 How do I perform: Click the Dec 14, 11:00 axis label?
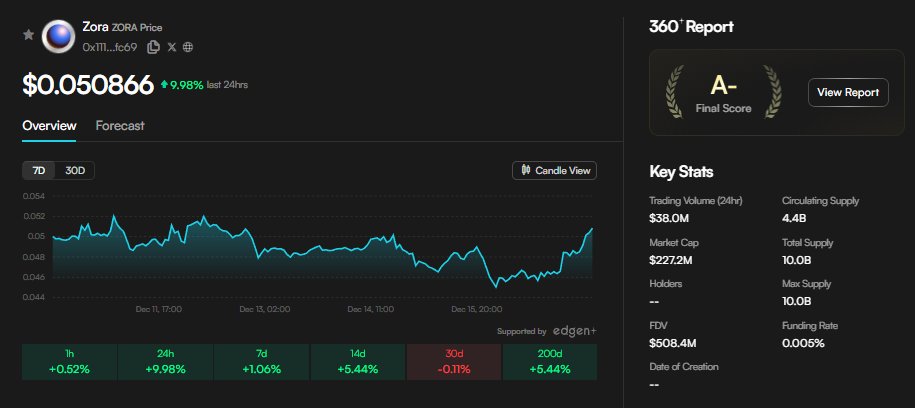pos(371,309)
